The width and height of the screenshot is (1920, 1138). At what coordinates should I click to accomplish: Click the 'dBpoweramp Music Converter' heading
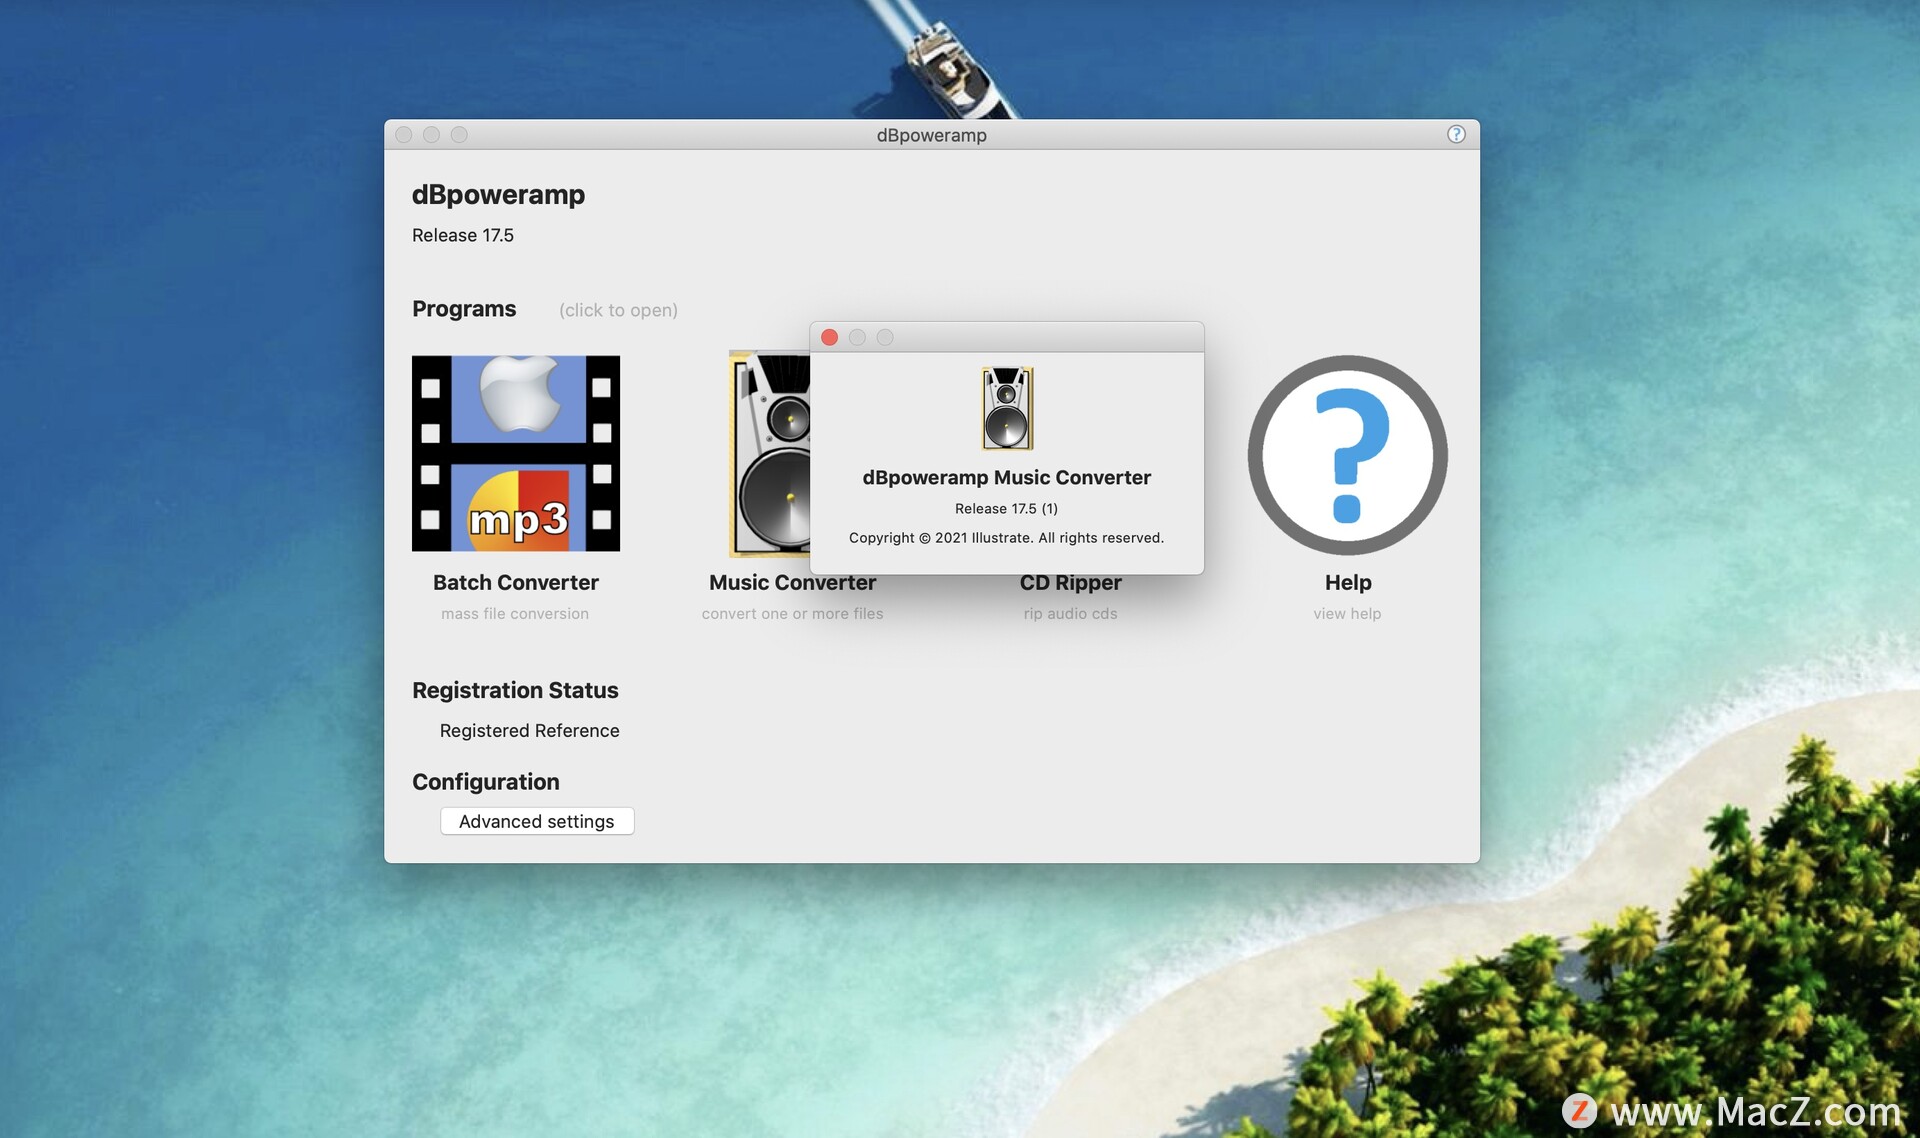1006,478
